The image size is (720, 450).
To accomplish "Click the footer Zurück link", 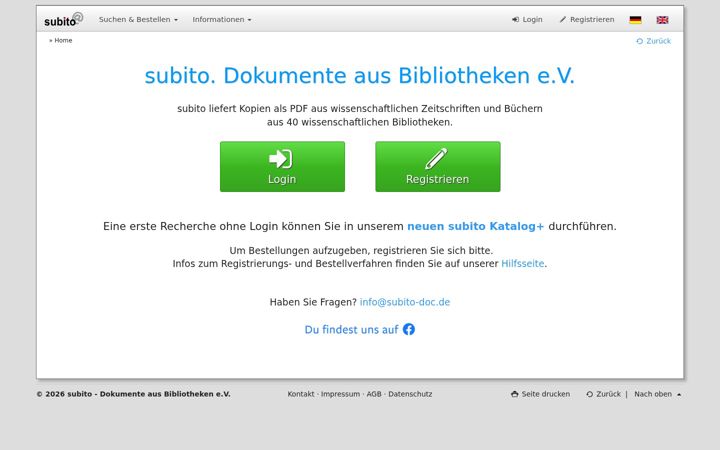I will click(603, 394).
